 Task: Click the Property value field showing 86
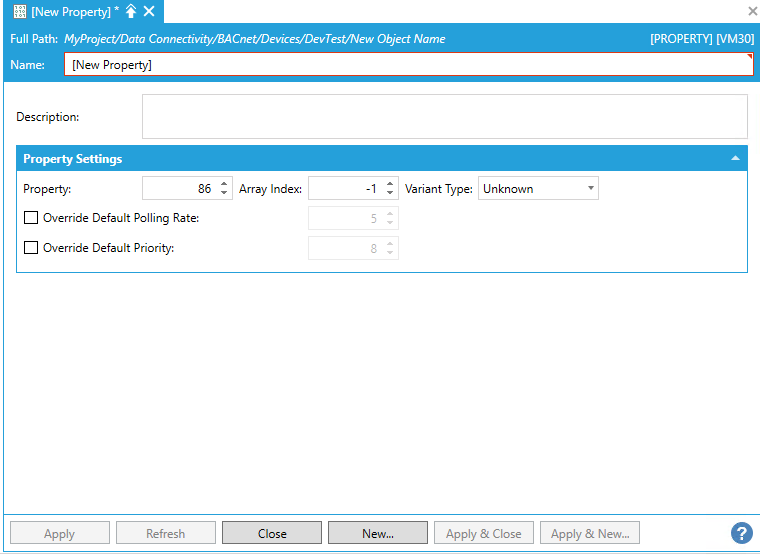(x=180, y=188)
